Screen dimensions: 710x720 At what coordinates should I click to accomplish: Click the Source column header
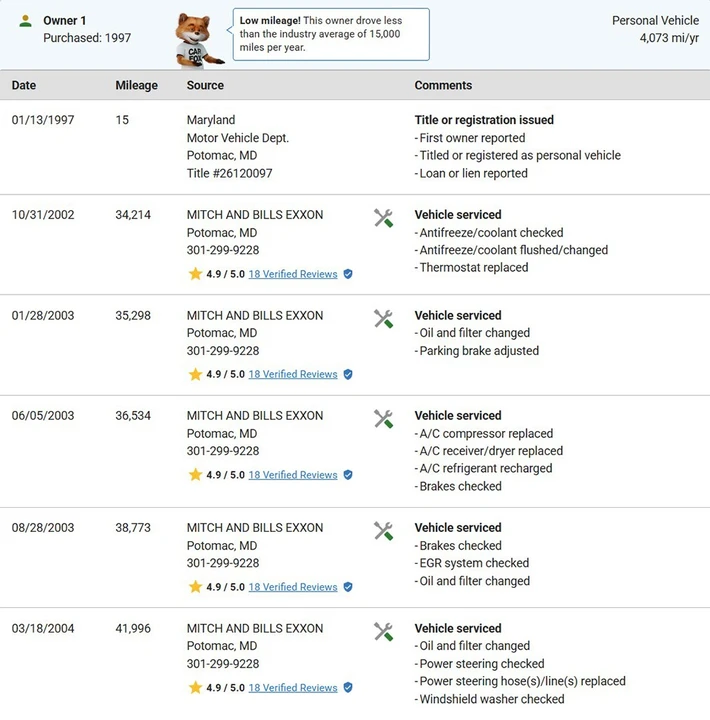point(205,85)
